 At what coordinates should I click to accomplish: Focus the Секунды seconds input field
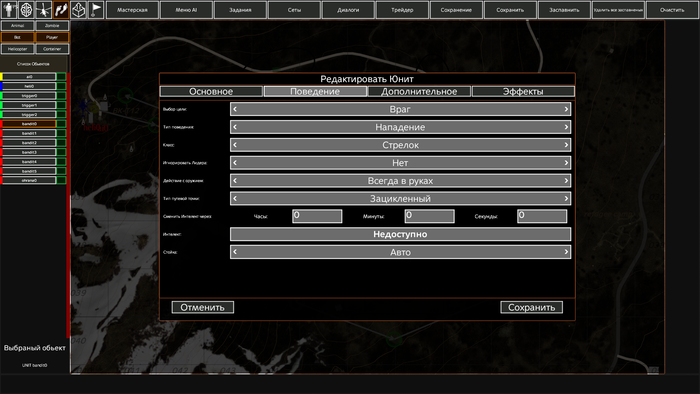click(542, 216)
